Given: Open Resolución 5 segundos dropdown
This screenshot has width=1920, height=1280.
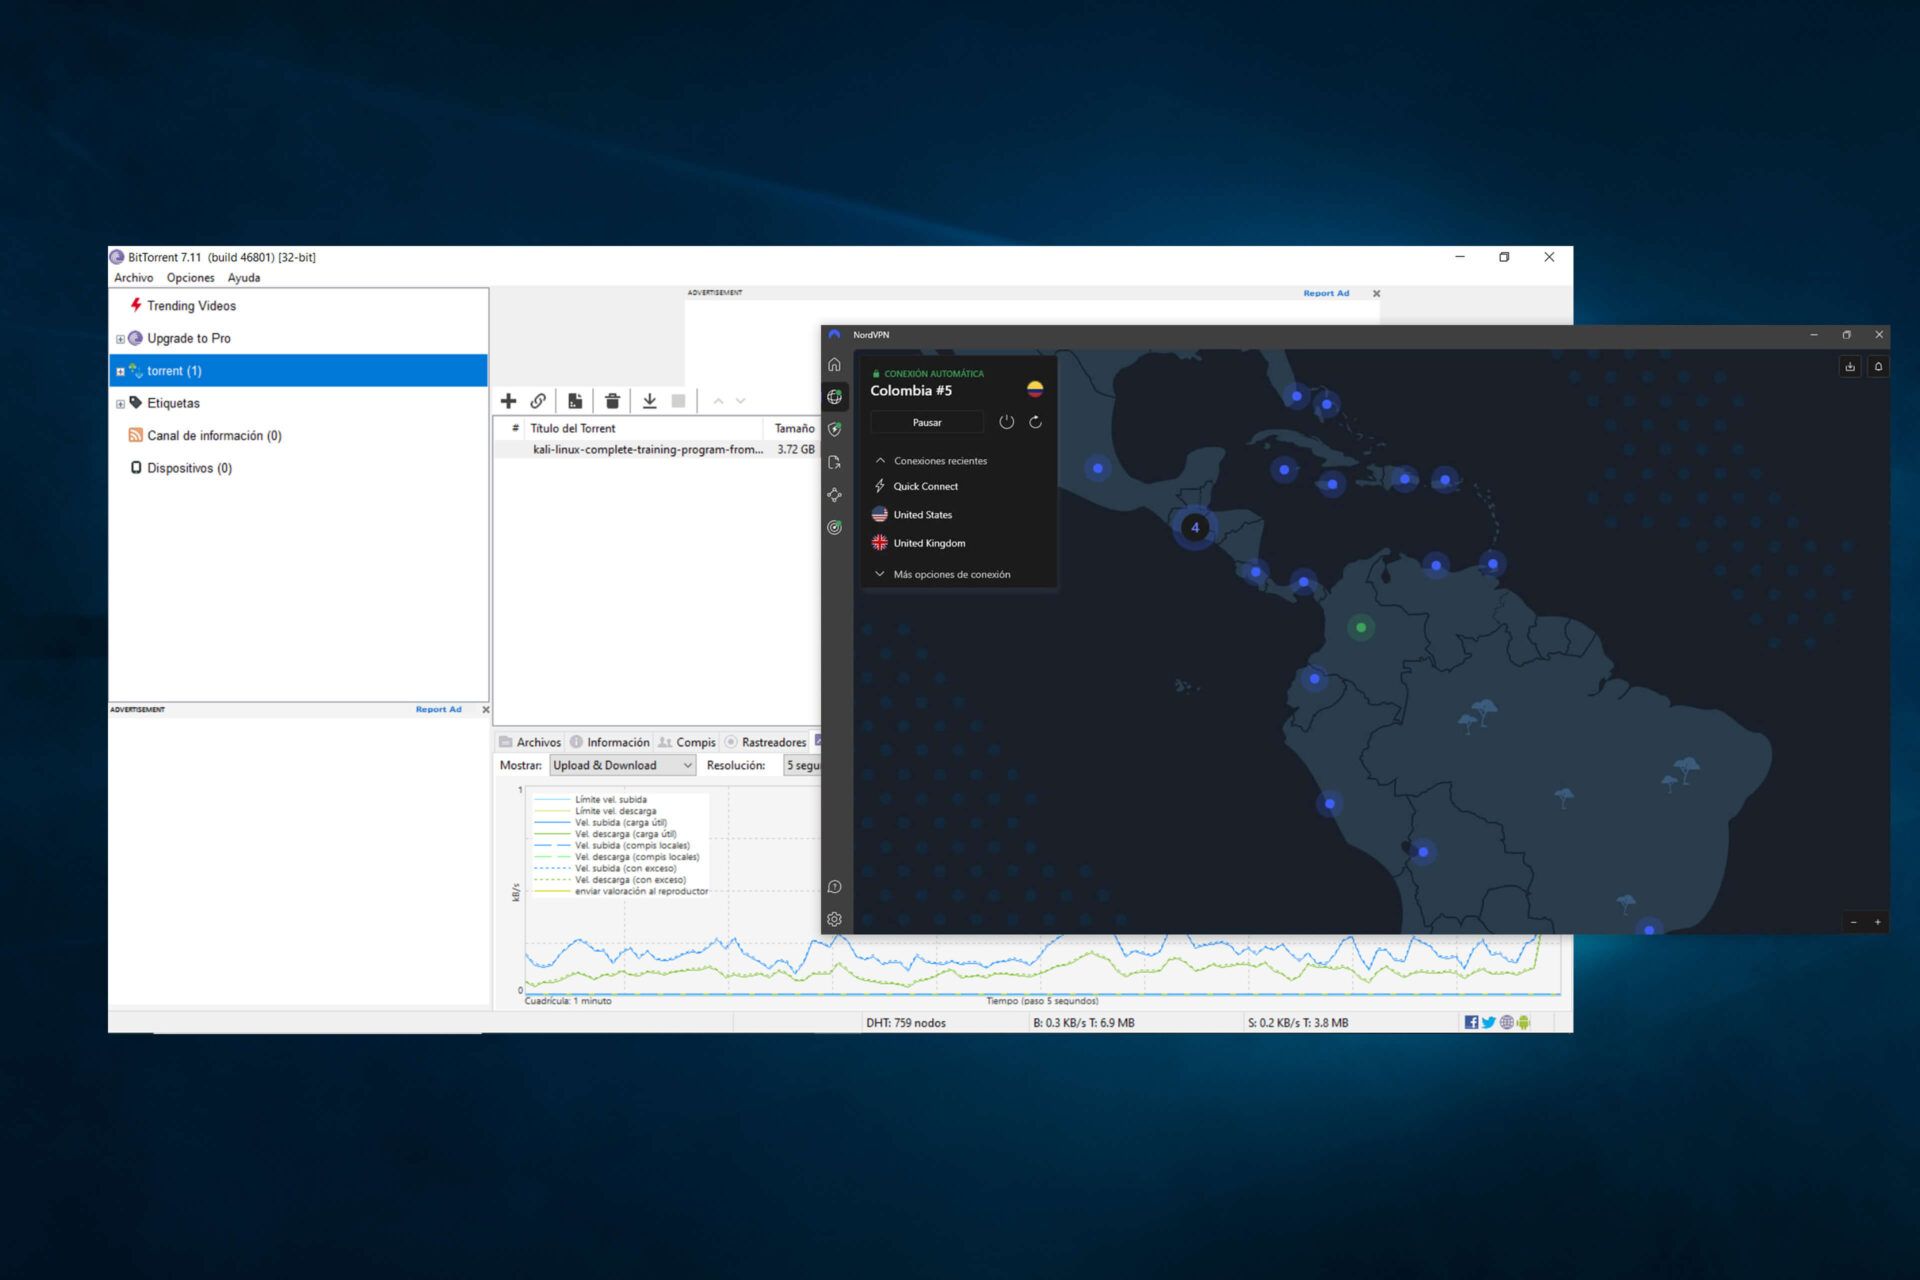Looking at the screenshot, I should coord(802,765).
